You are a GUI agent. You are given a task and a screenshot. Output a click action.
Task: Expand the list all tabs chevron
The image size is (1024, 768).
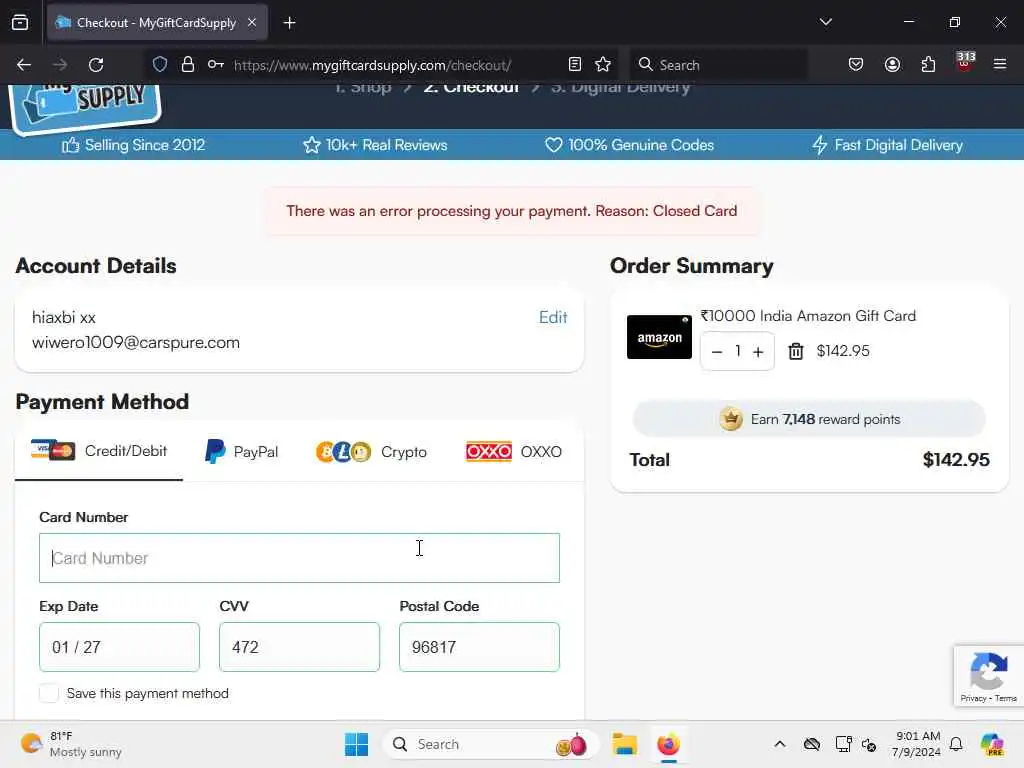(825, 22)
